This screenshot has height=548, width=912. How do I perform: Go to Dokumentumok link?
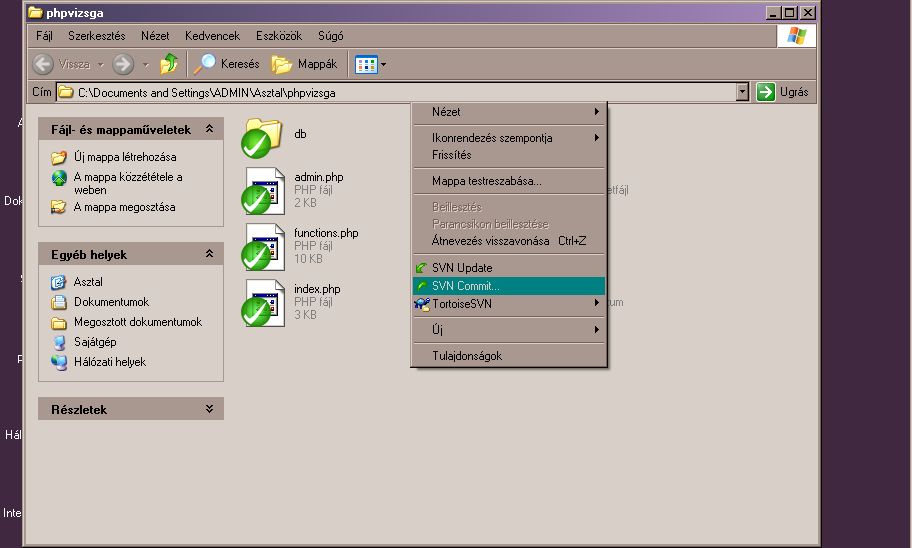(x=112, y=302)
